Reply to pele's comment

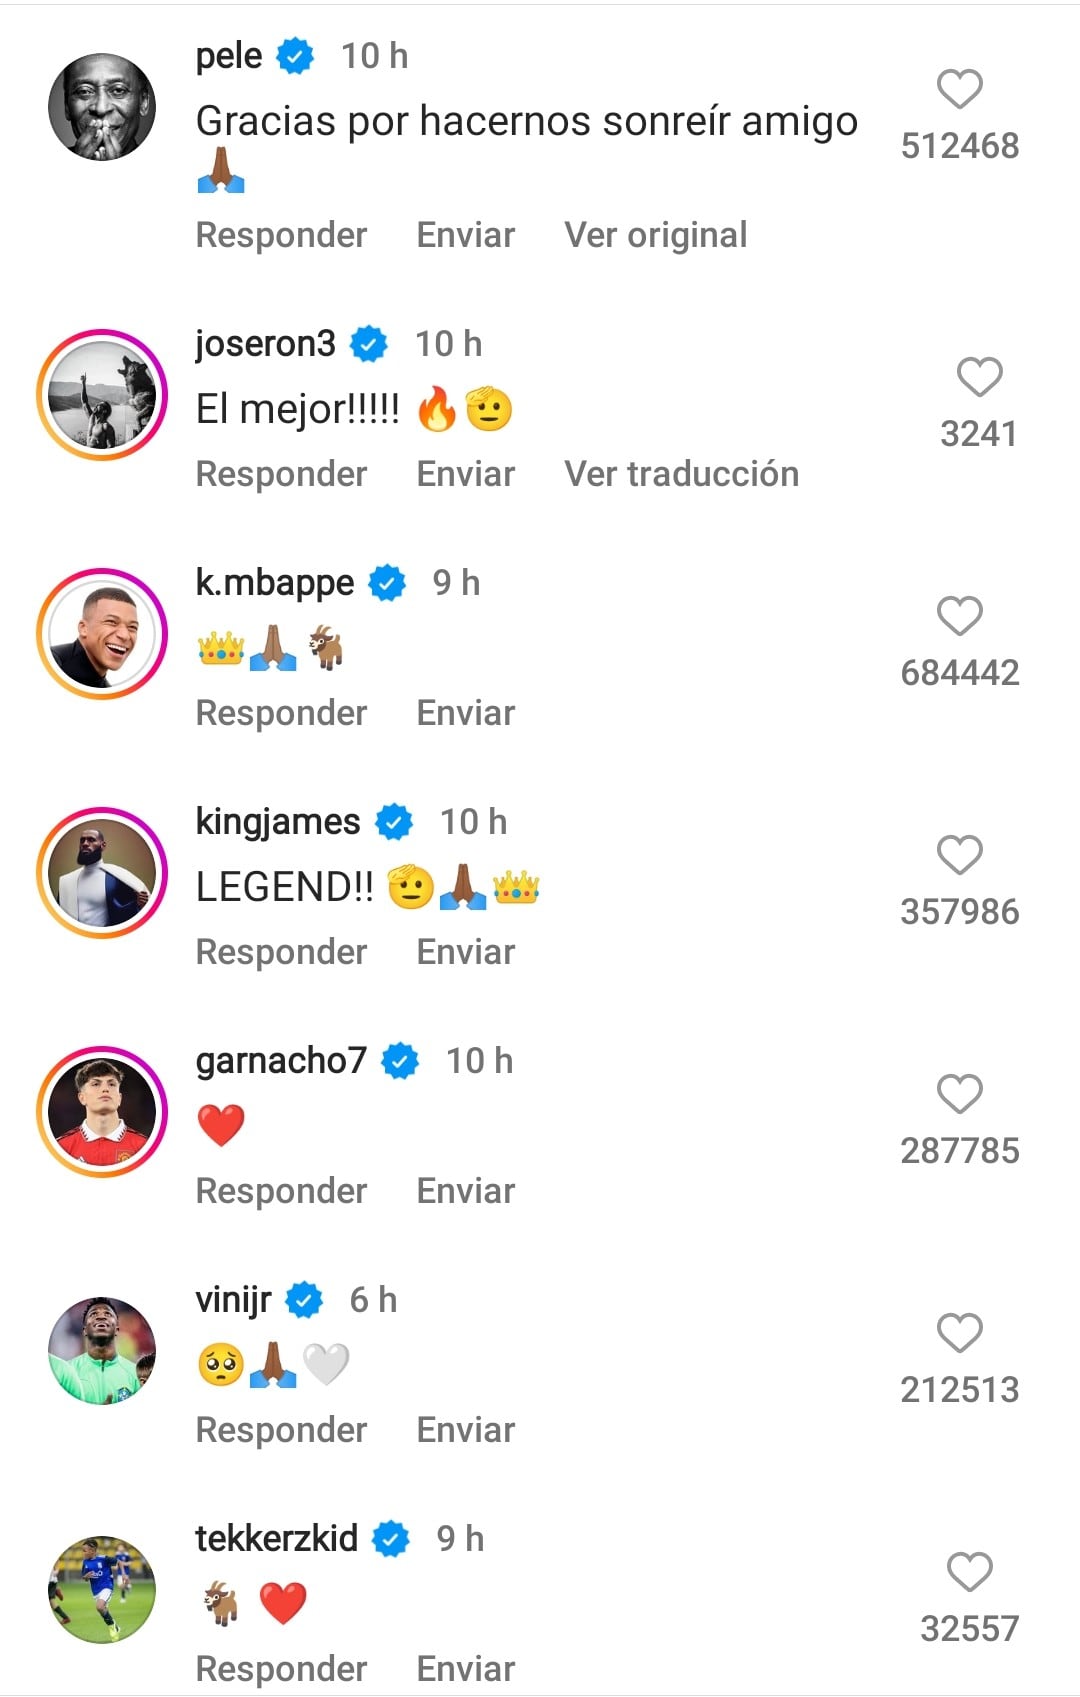click(281, 235)
